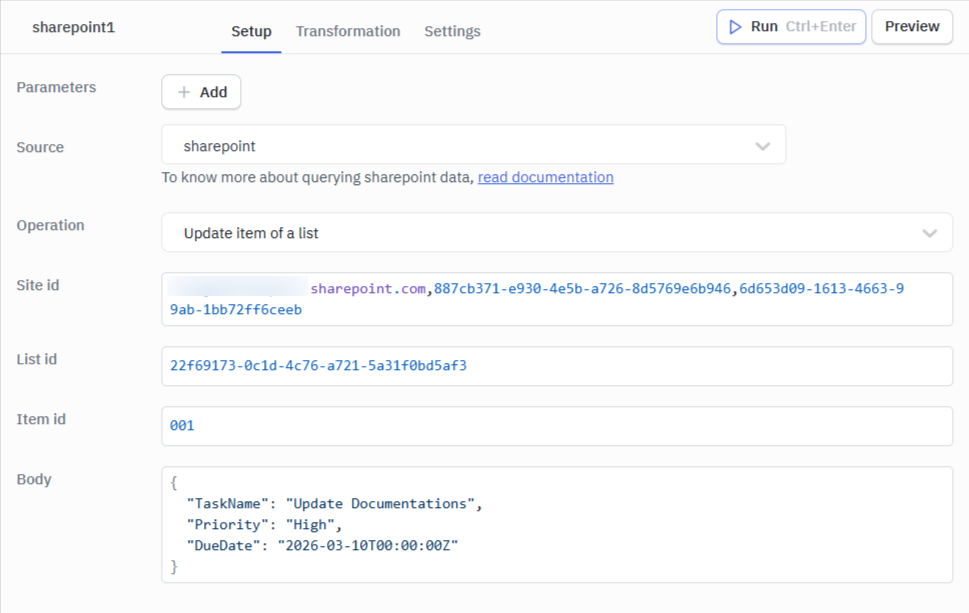The width and height of the screenshot is (969, 613).
Task: Switch to the Transformation tab
Action: coord(348,31)
